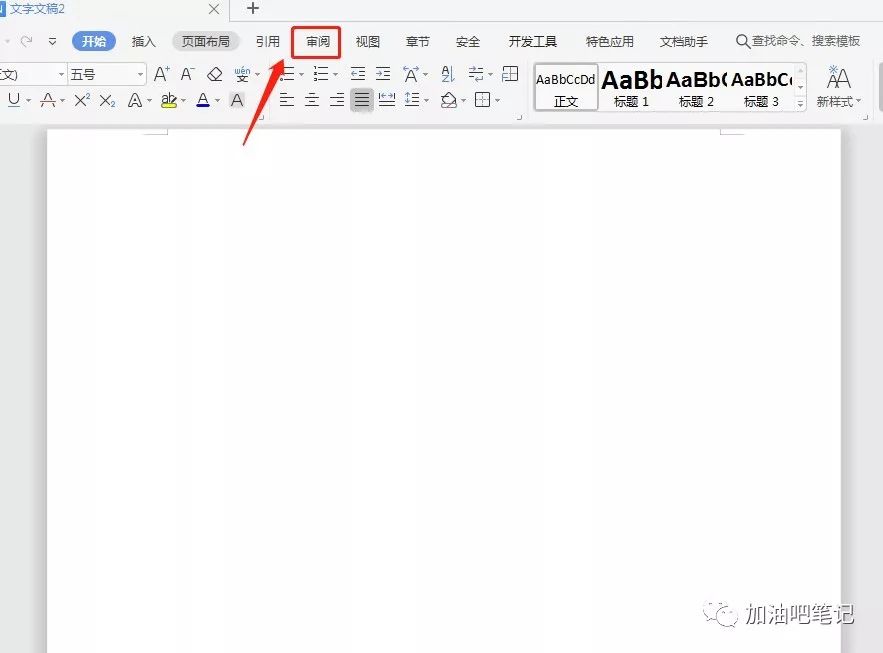Click the sort A-Z icon

pos(448,74)
